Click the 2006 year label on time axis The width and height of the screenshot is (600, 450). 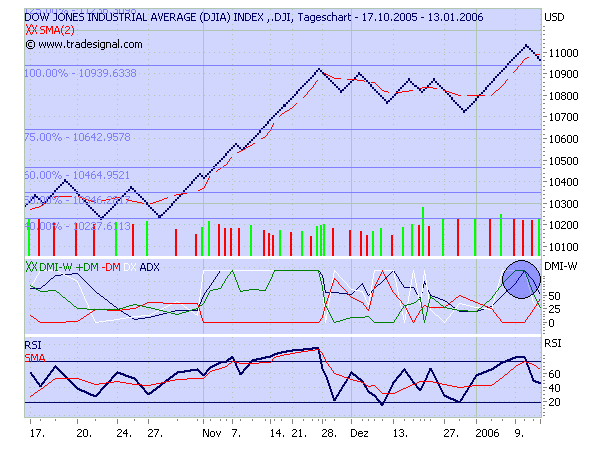[487, 433]
